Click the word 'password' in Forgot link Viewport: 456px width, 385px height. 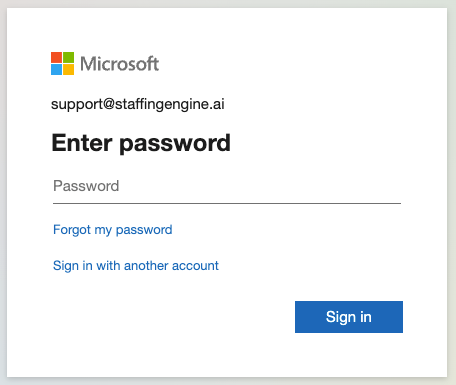[144, 230]
